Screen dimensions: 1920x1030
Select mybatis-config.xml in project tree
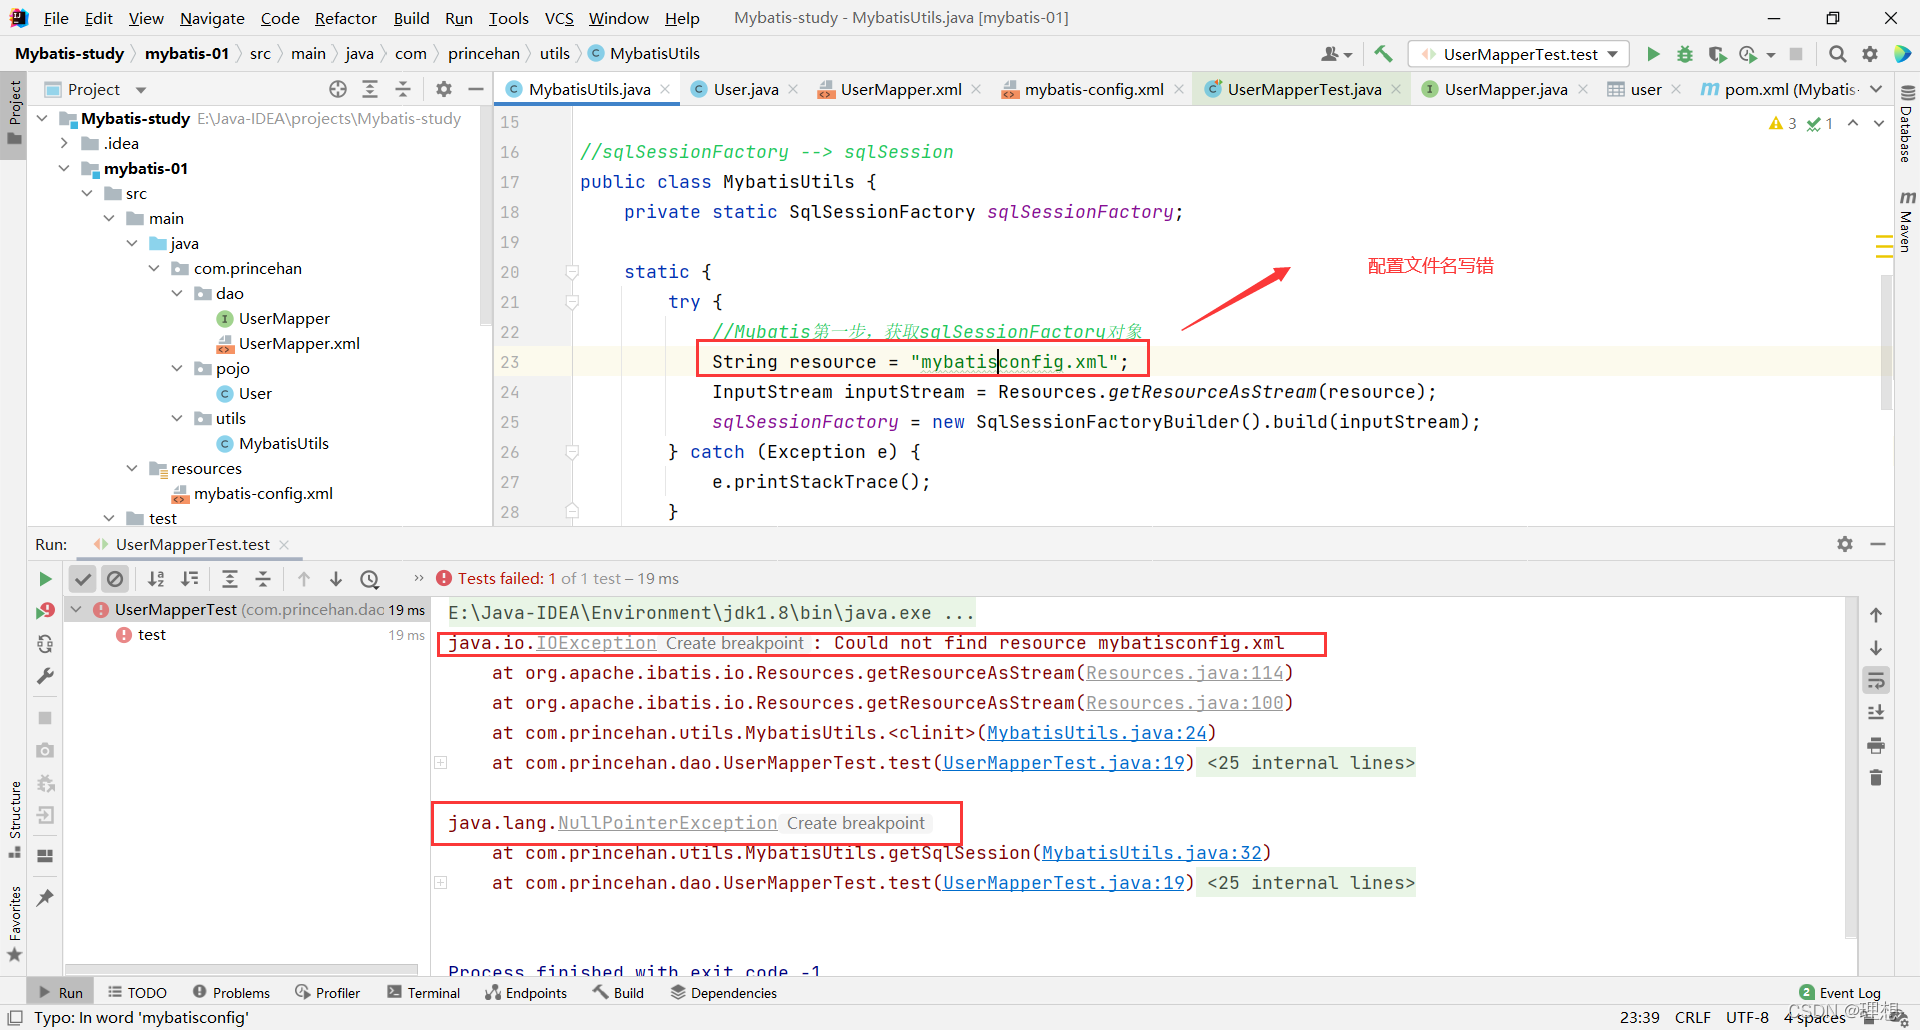(263, 493)
